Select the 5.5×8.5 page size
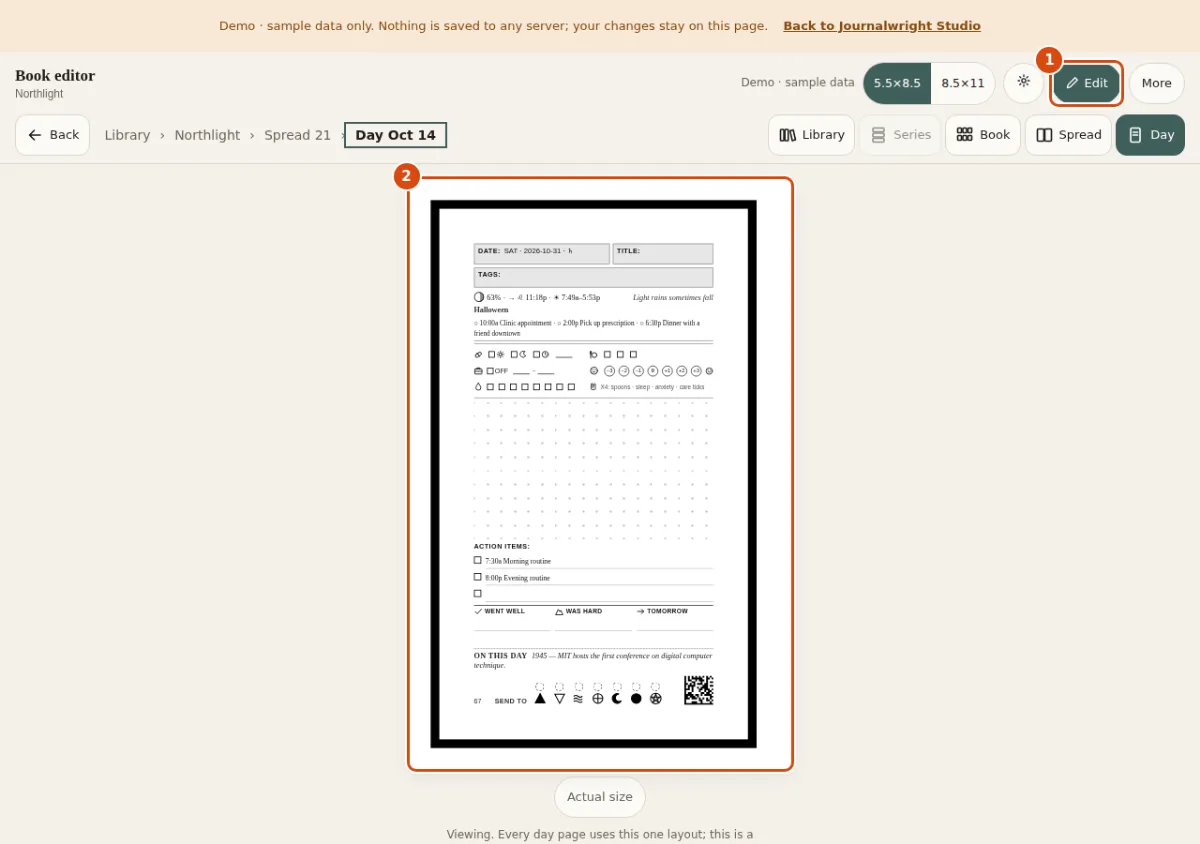 pos(897,83)
